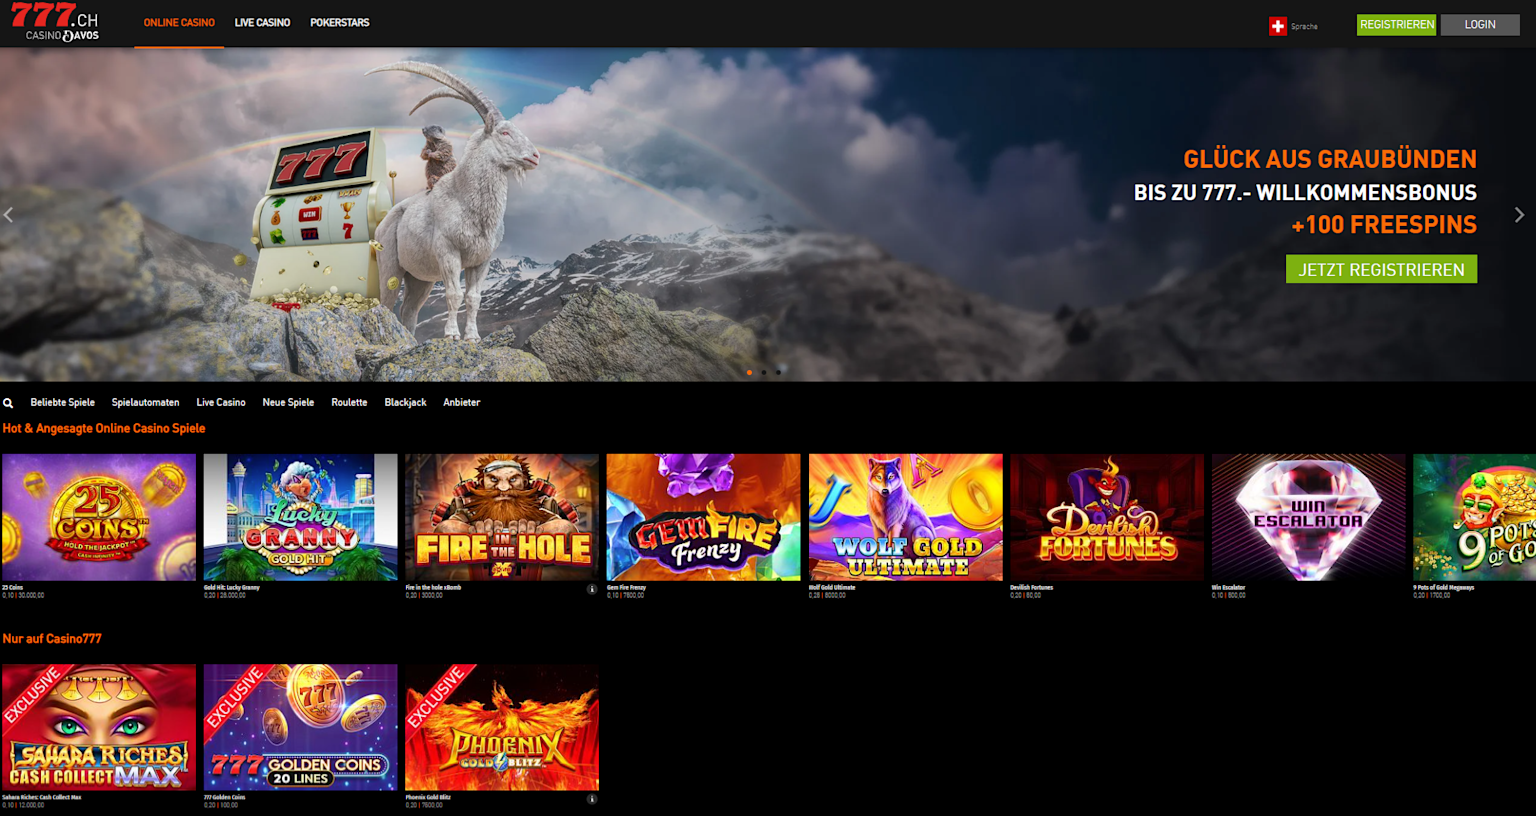Click 'Sahara Riches: Cash Collect Max' title text

point(42,798)
